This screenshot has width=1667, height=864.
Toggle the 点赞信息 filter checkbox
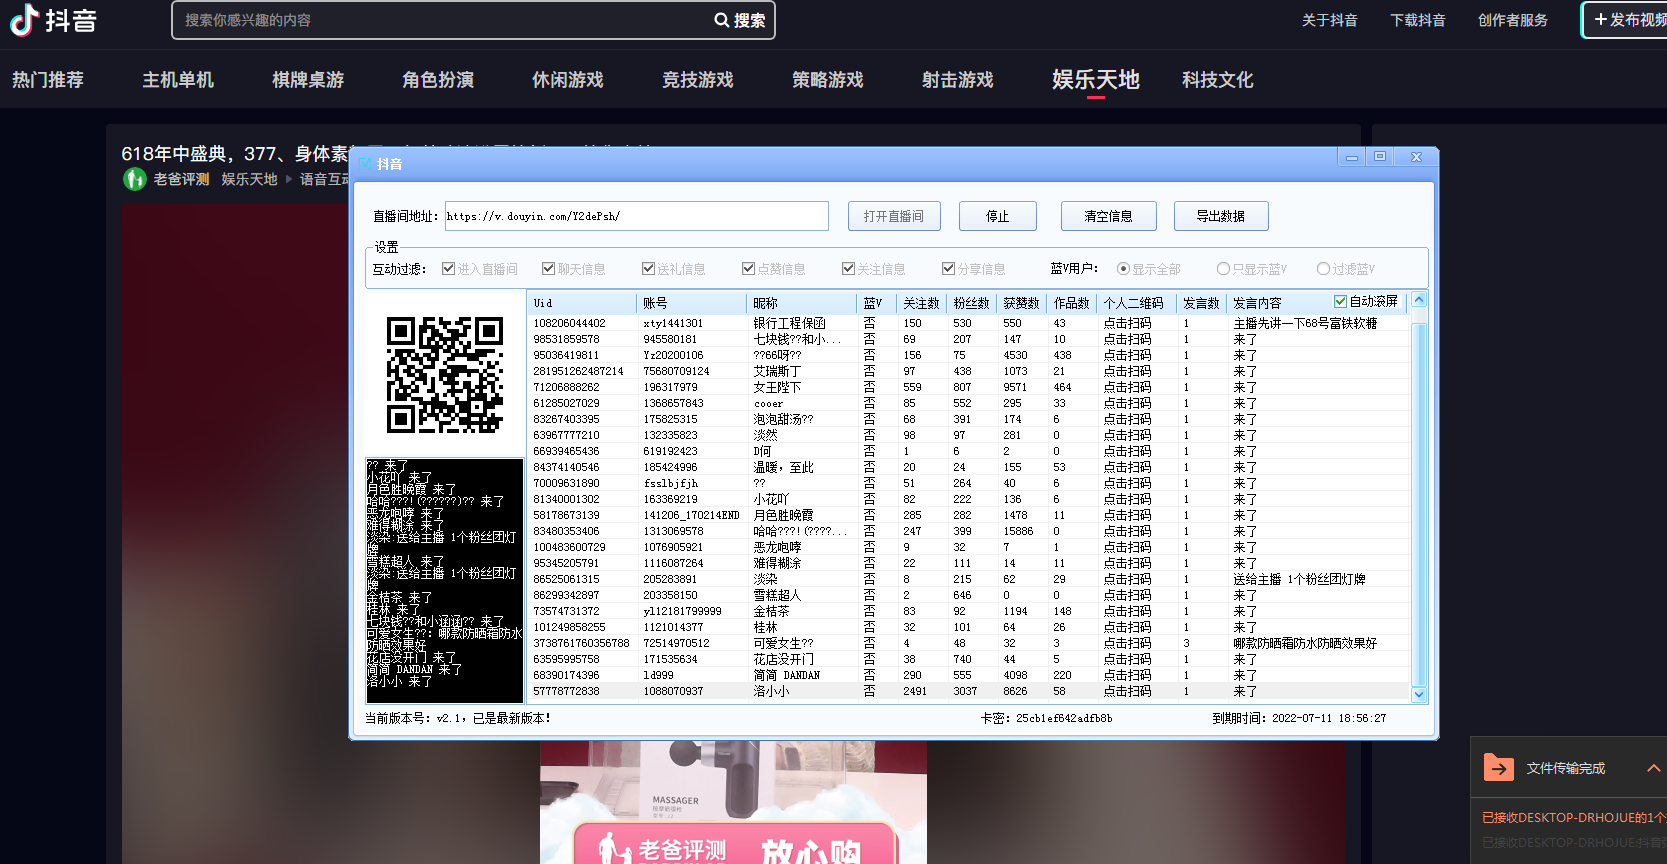coord(749,269)
